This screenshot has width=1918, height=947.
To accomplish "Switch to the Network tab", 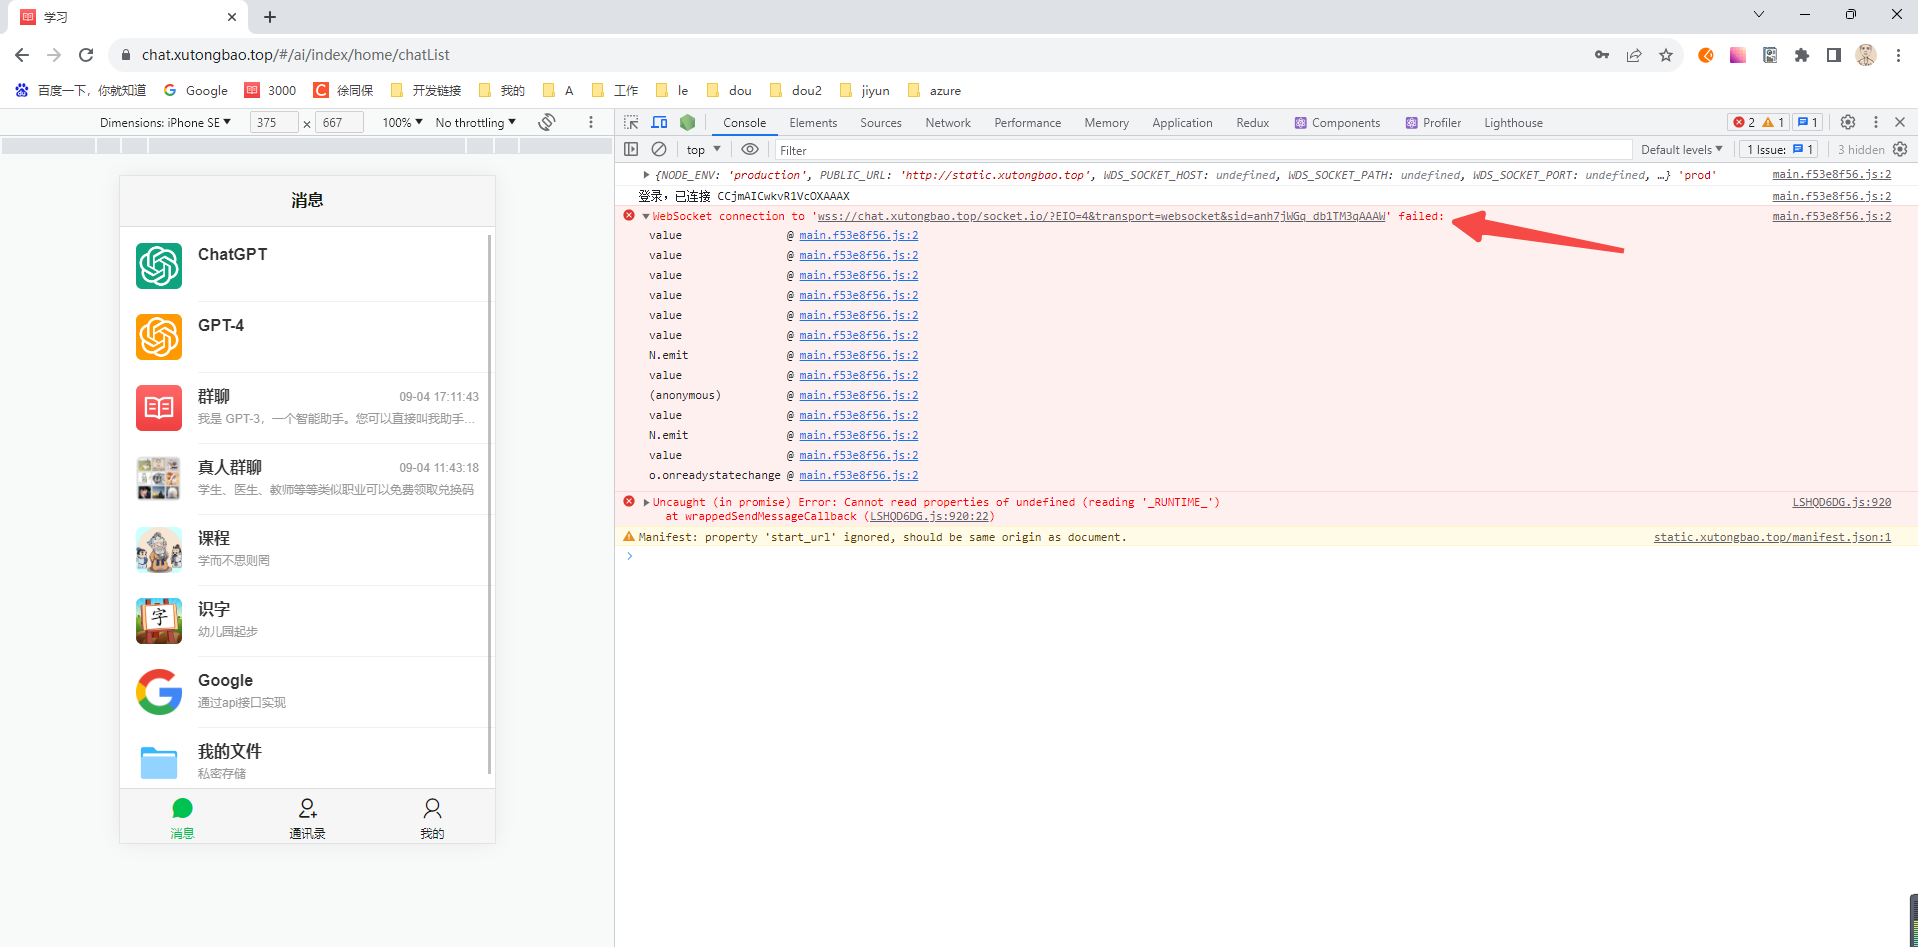I will (946, 122).
